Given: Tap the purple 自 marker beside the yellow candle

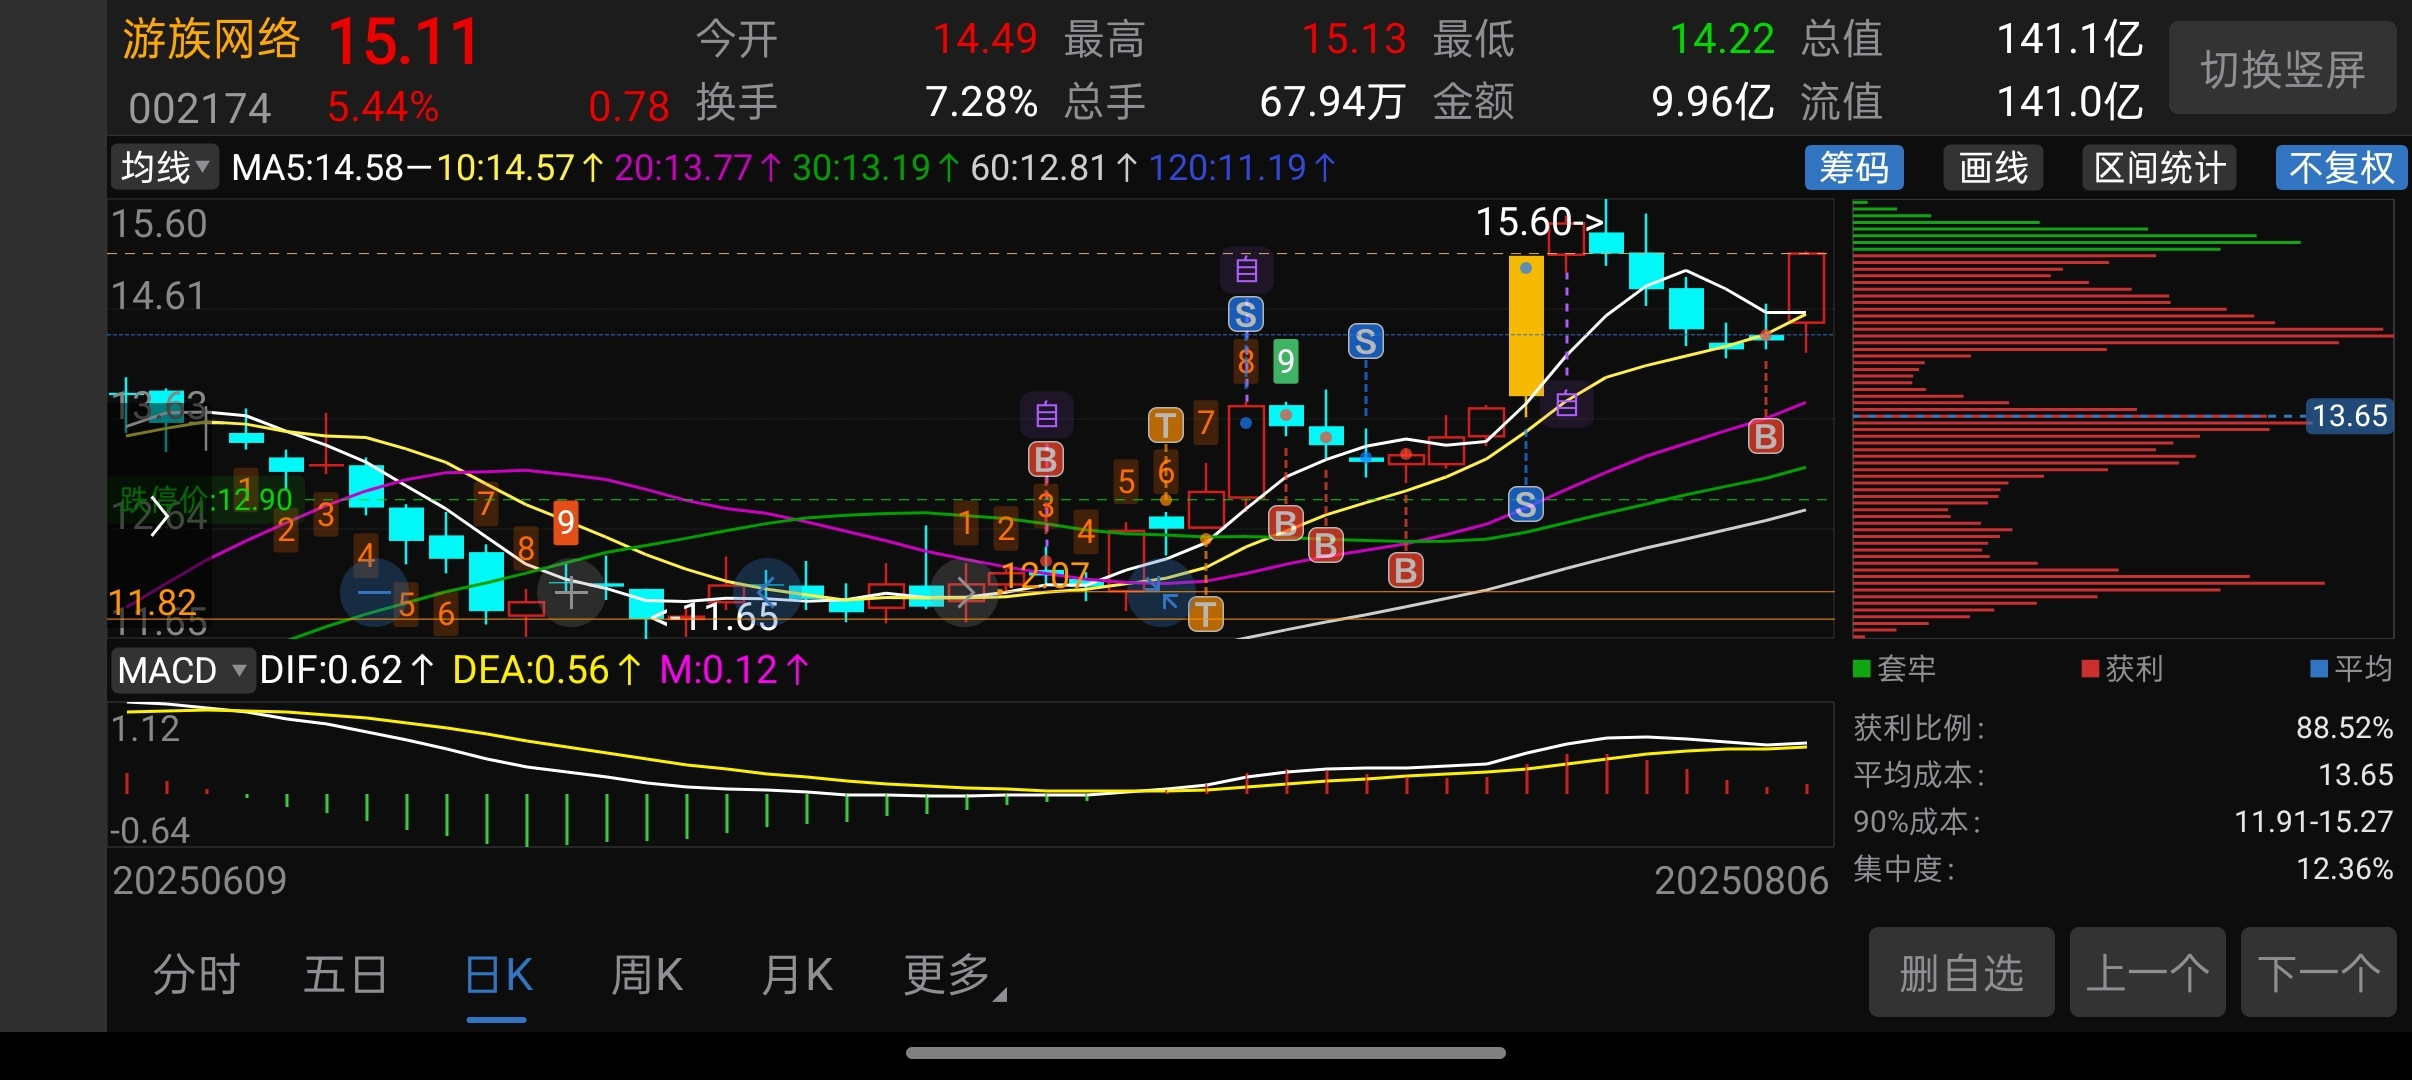Looking at the screenshot, I should coord(1567,404).
